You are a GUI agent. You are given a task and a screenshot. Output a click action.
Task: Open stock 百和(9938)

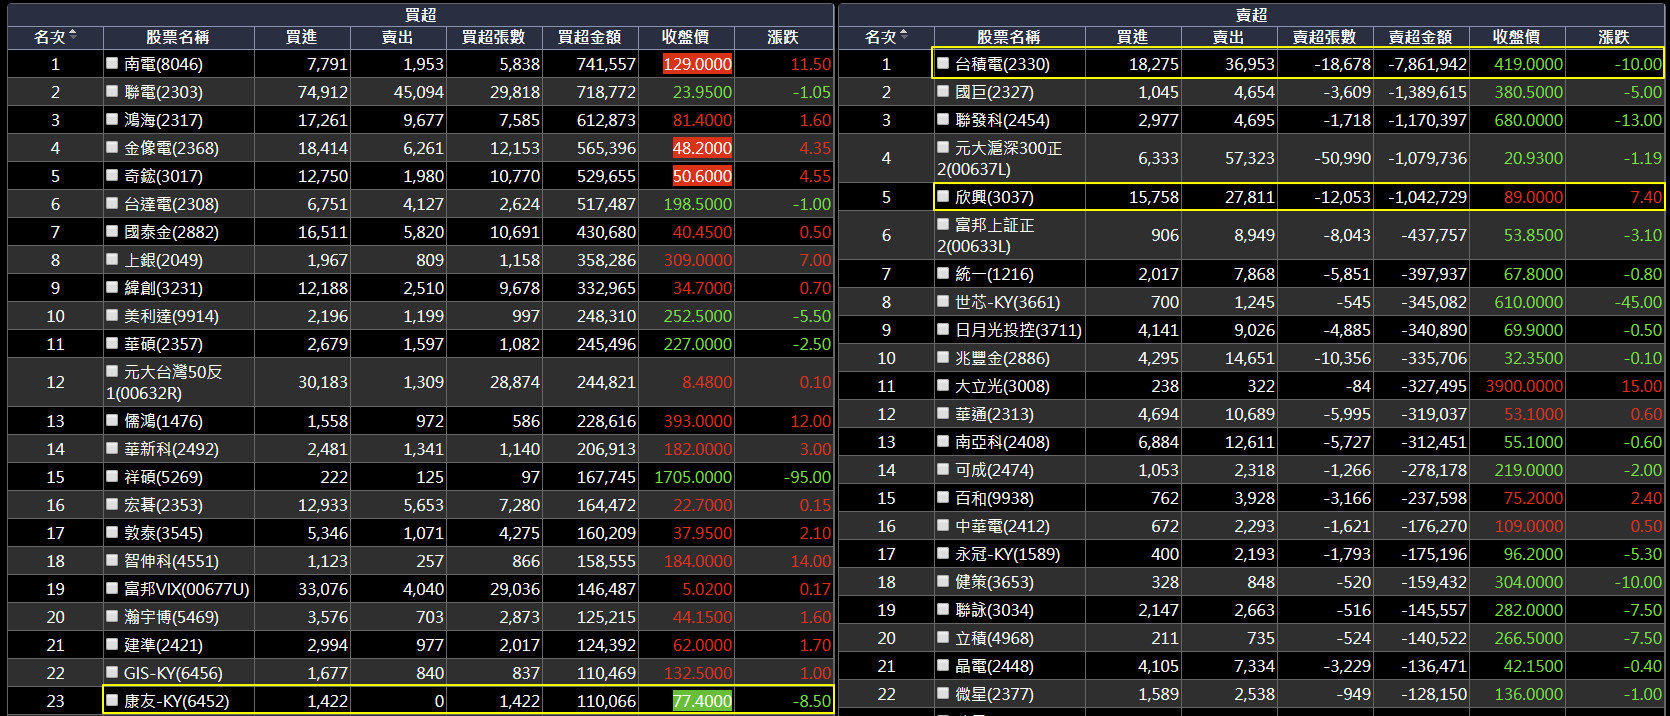coord(994,498)
